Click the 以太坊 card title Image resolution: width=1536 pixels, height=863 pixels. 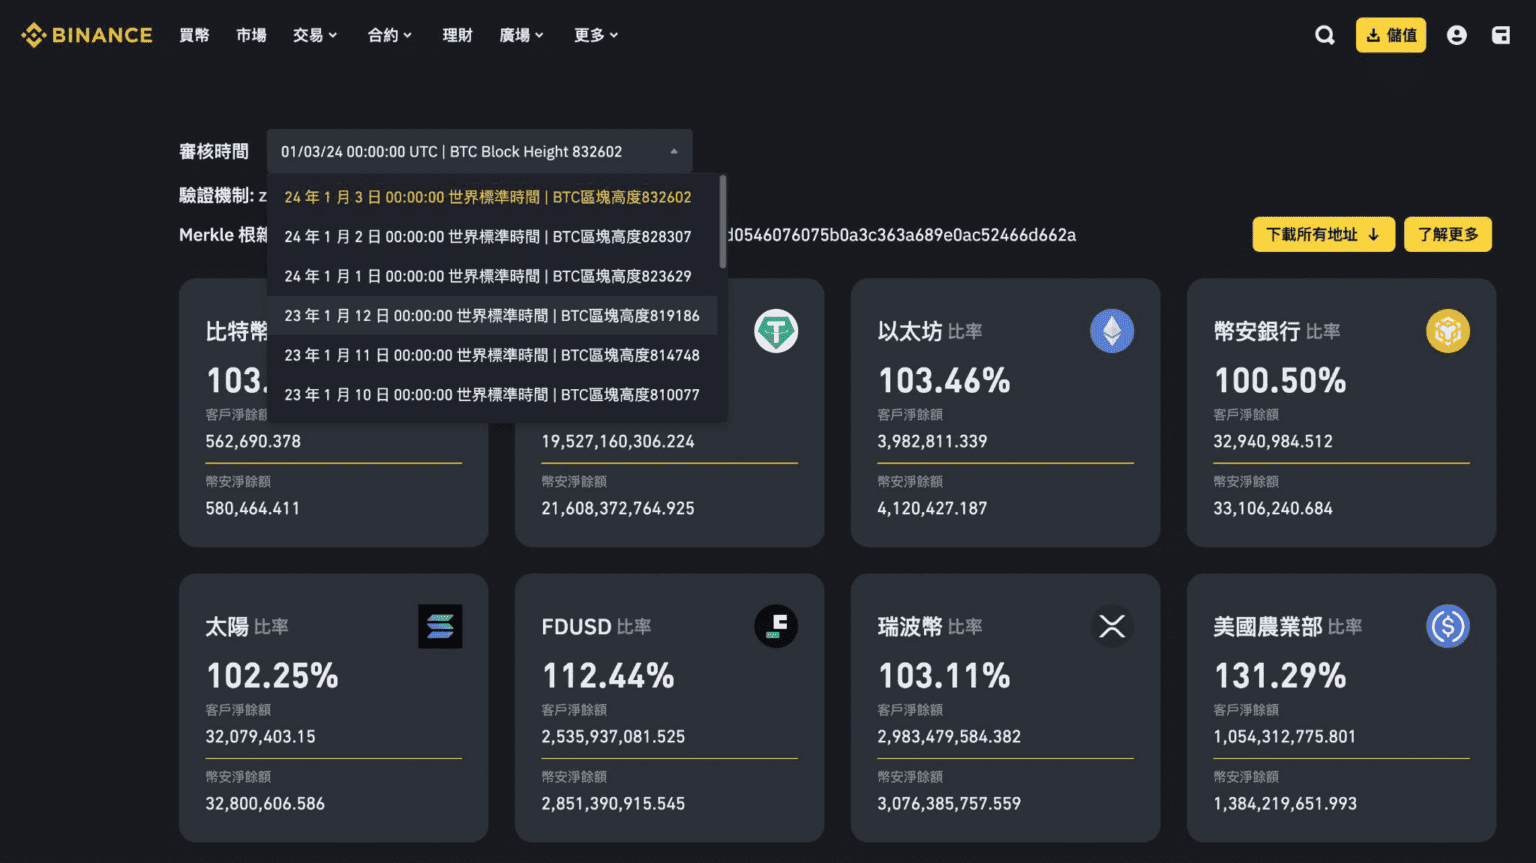coord(910,331)
